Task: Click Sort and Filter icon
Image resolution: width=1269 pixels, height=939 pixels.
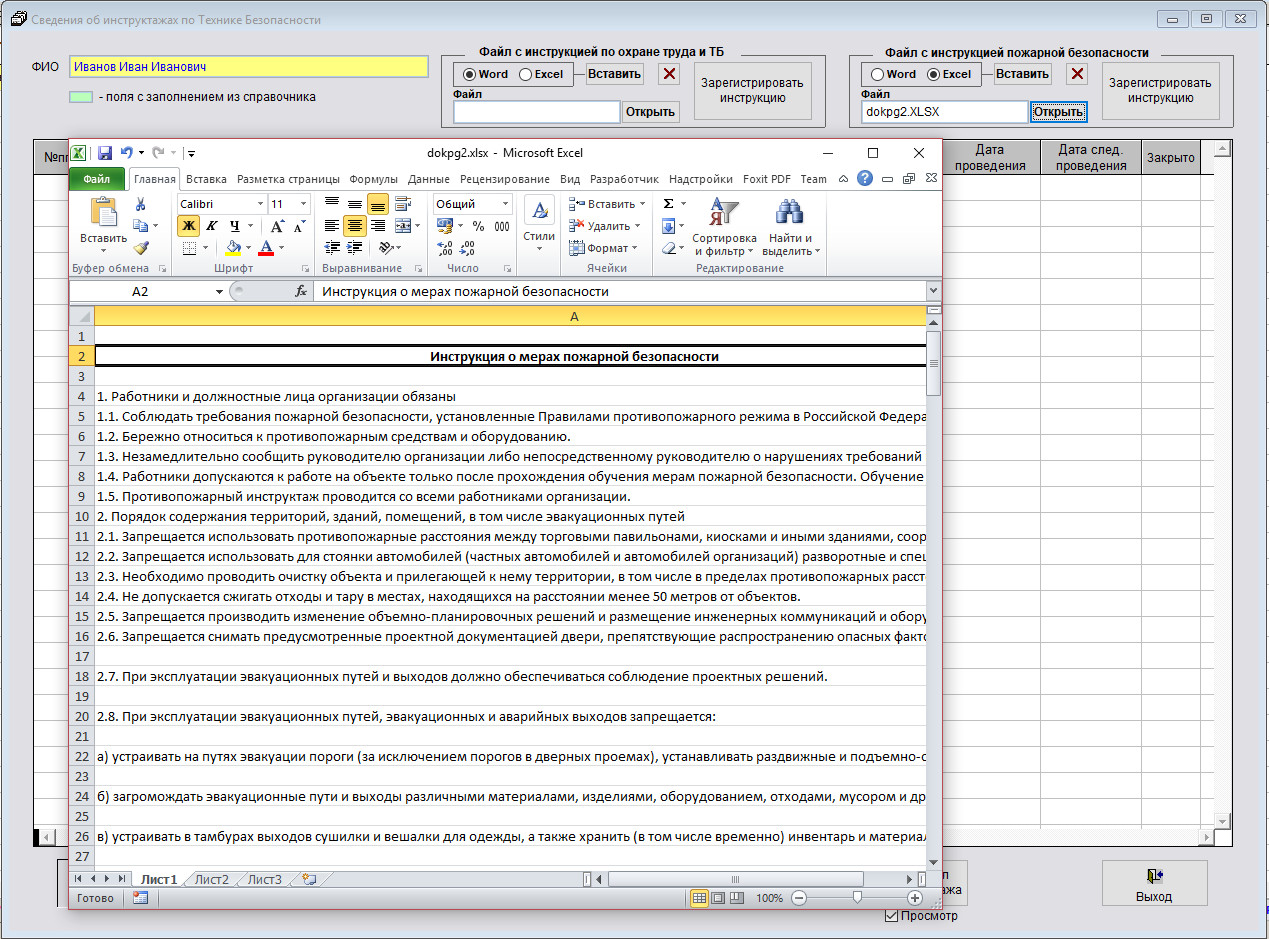Action: coord(722,213)
